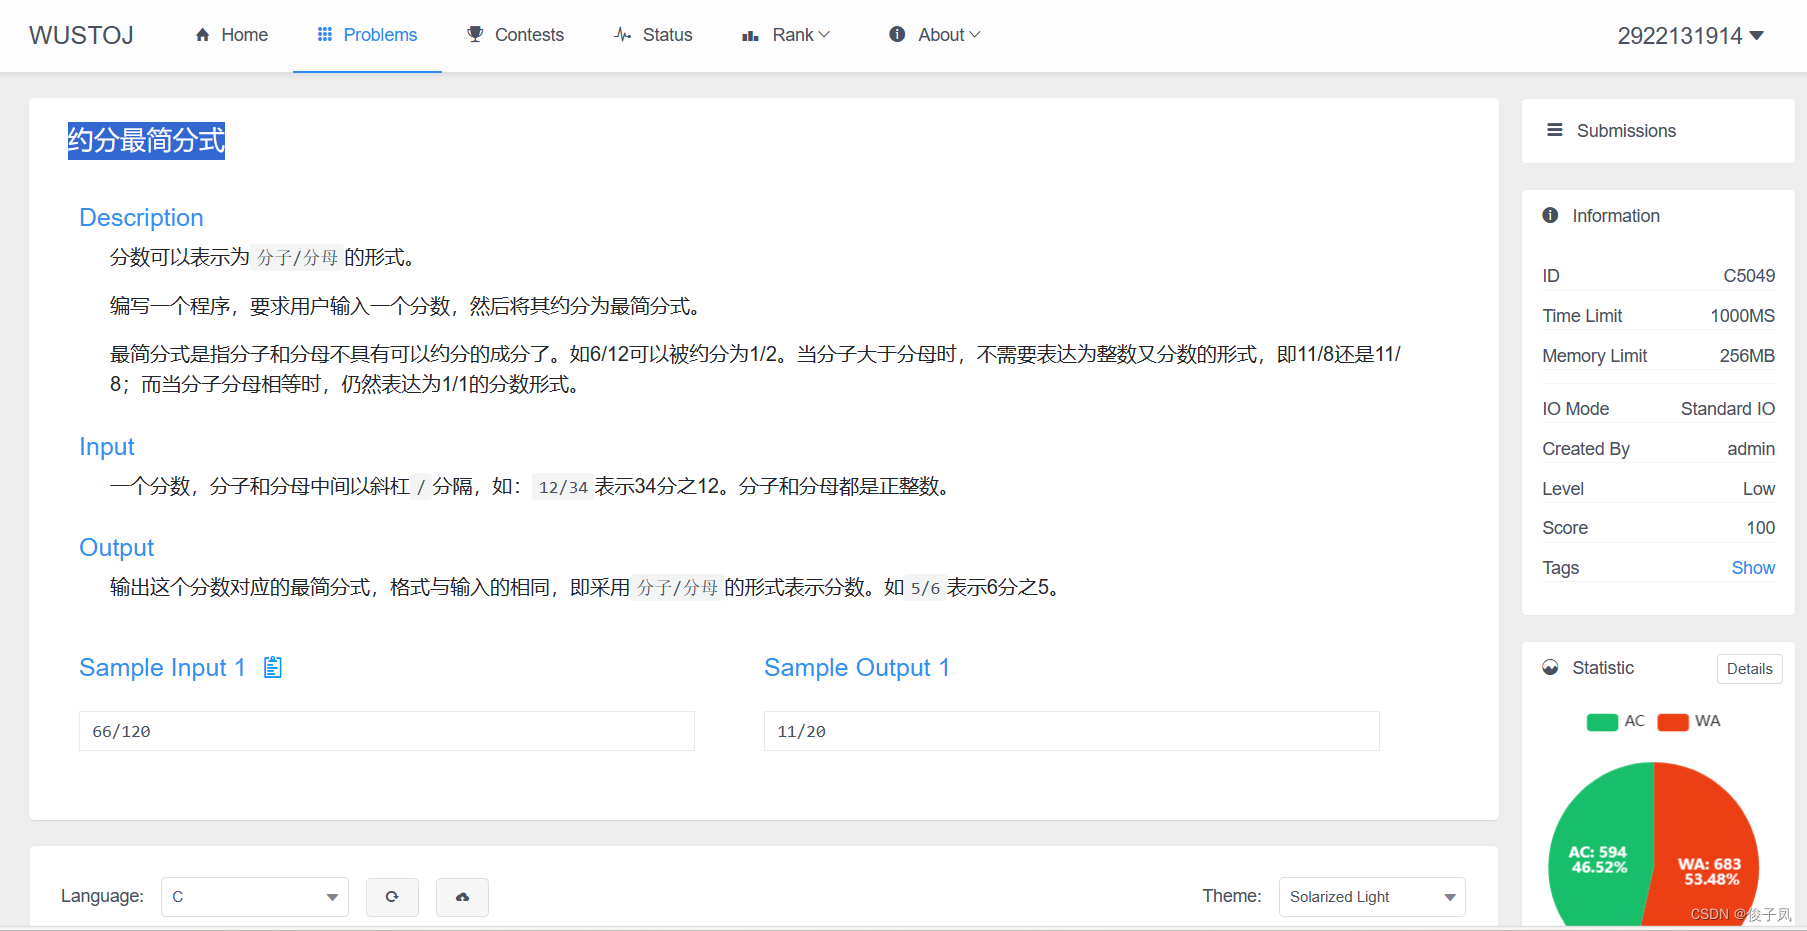Click the Rank bar-chart icon
The height and width of the screenshot is (931, 1807).
point(751,36)
